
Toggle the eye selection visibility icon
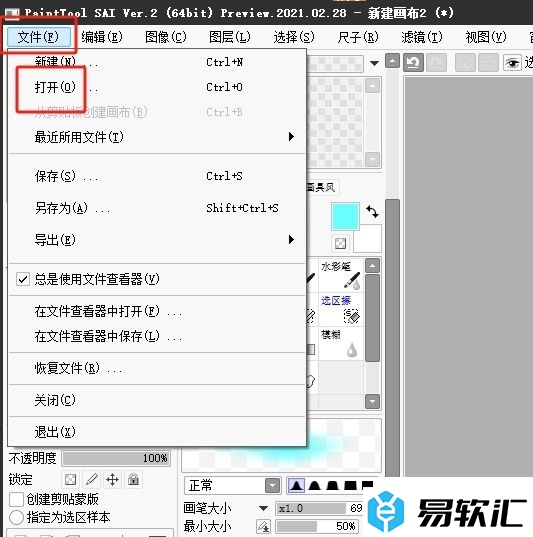(512, 63)
